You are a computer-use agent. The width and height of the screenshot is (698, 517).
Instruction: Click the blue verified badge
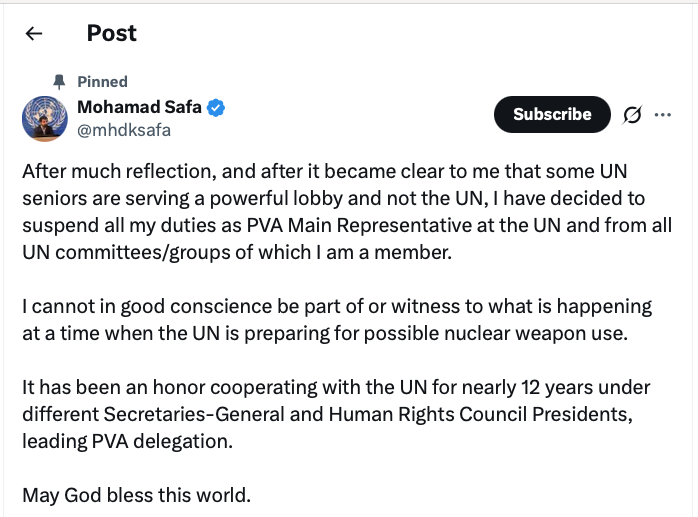tap(215, 108)
